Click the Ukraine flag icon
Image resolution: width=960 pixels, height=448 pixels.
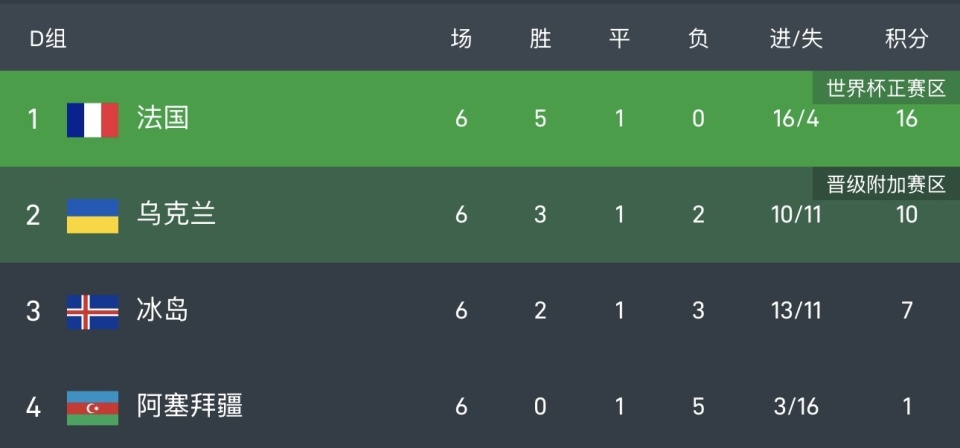(x=92, y=215)
